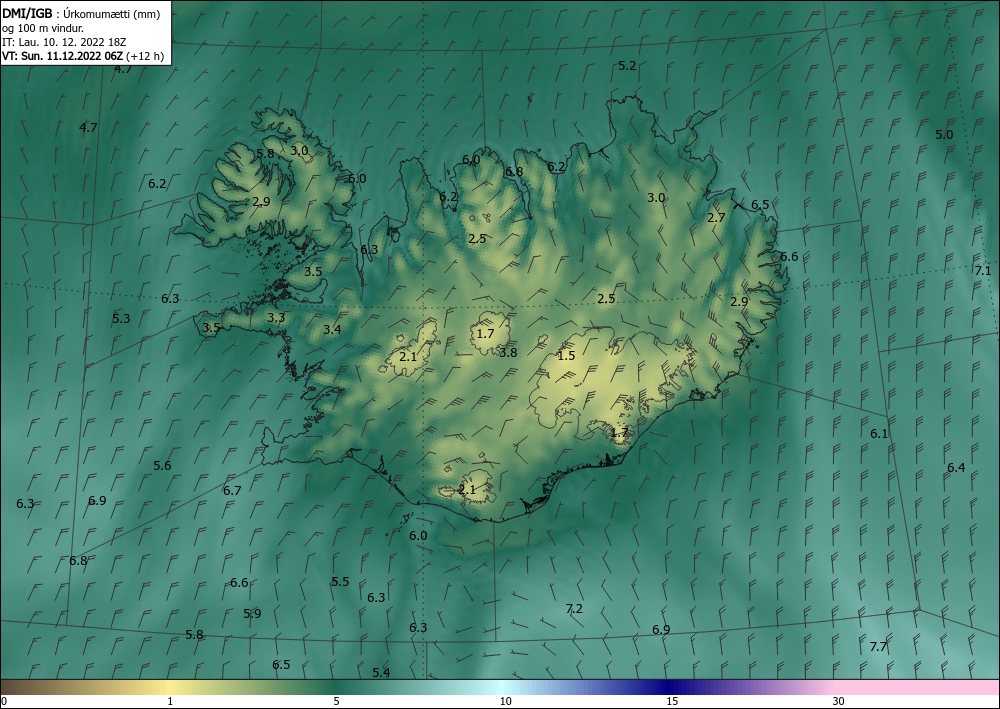Select the 6.1 value southeast of Iceland
Image resolution: width=1000 pixels, height=709 pixels.
[879, 434]
